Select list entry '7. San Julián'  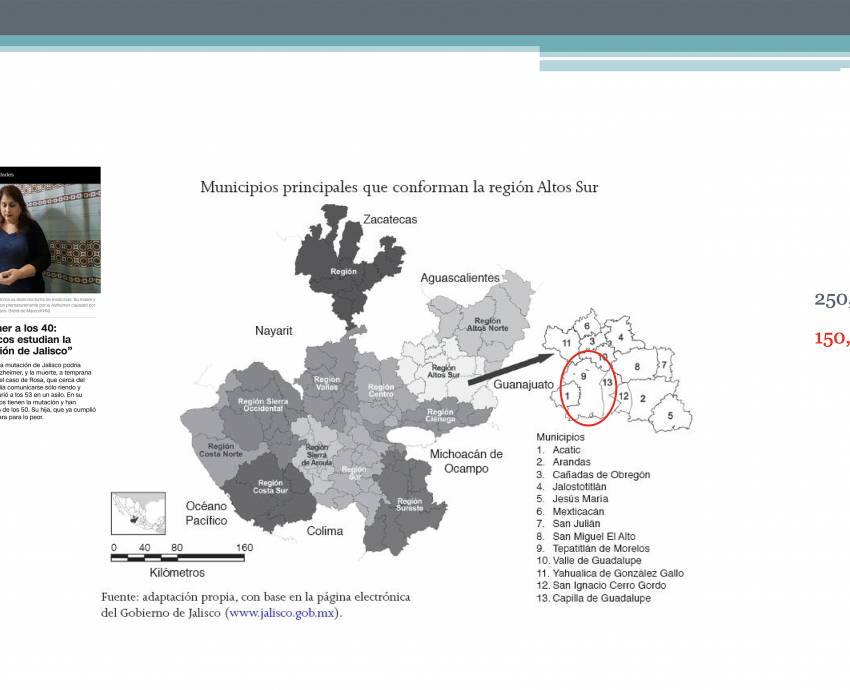click(568, 524)
